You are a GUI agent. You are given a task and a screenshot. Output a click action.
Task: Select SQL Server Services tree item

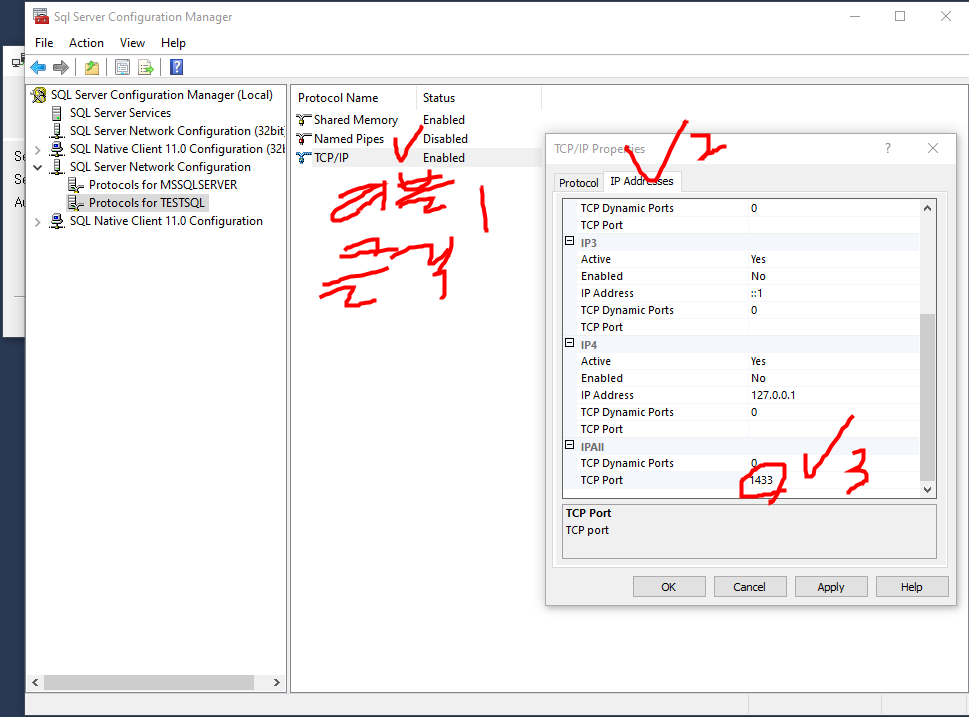click(120, 113)
